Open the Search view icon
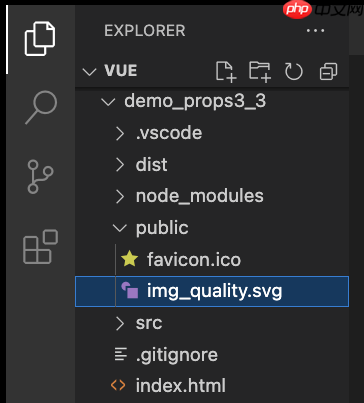 [x=41, y=107]
